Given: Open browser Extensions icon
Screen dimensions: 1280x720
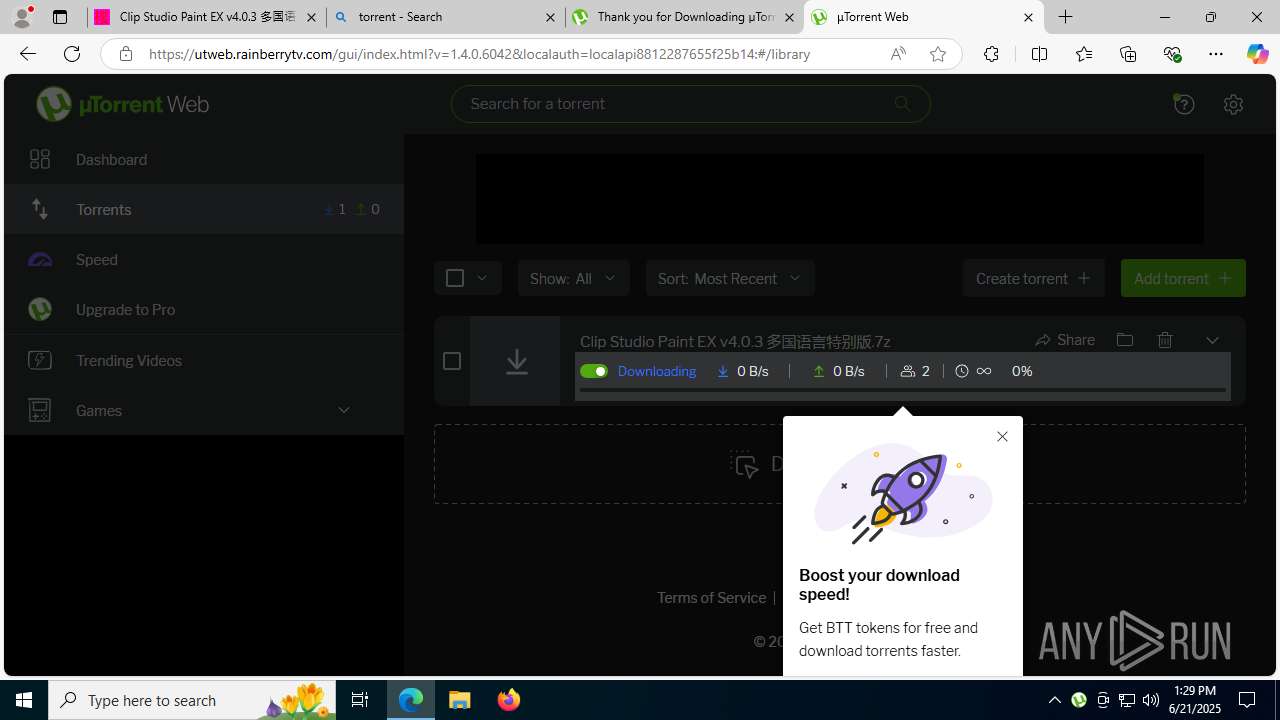Looking at the screenshot, I should [991, 54].
